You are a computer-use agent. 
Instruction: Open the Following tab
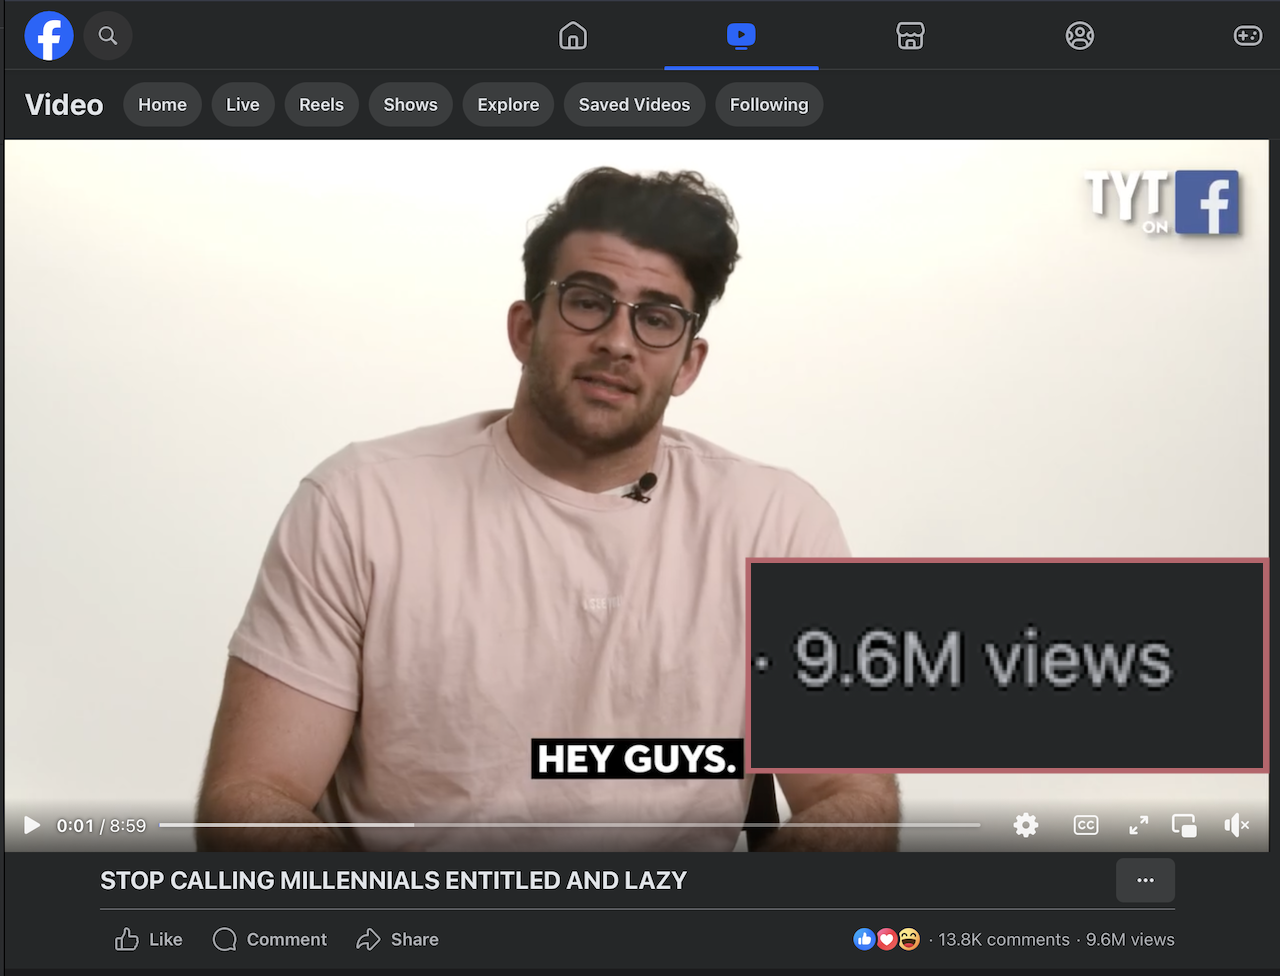769,104
